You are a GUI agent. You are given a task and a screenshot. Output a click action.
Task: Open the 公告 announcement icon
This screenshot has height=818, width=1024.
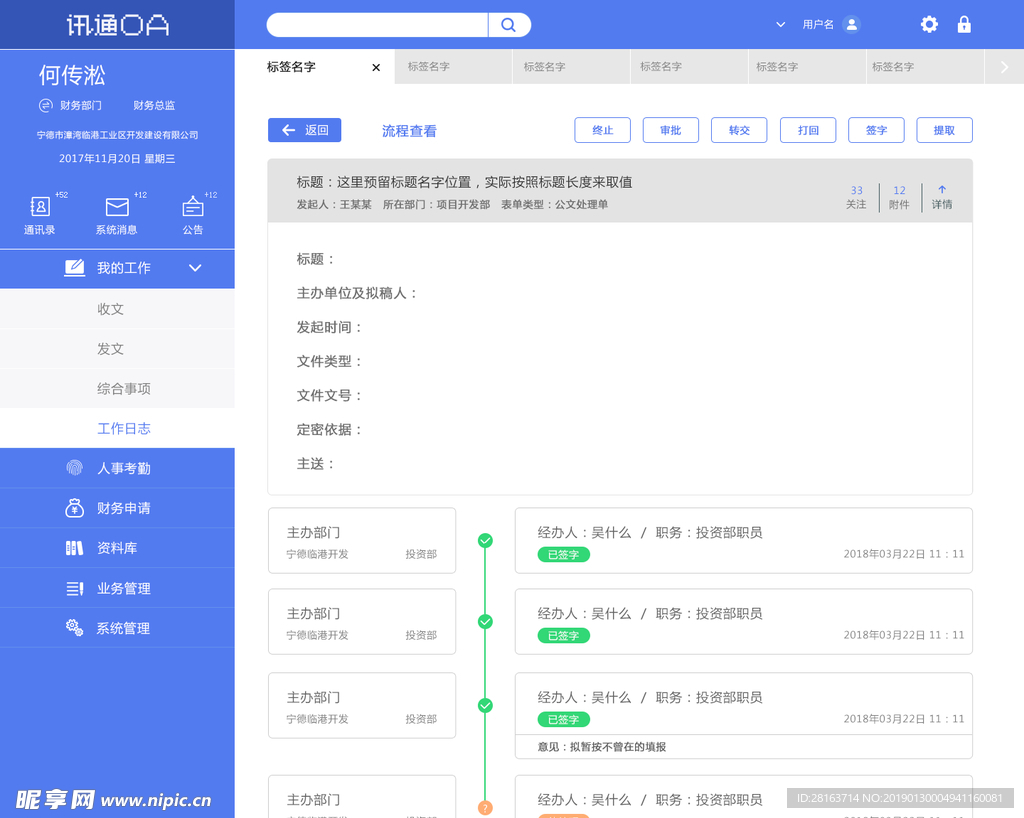tap(193, 206)
